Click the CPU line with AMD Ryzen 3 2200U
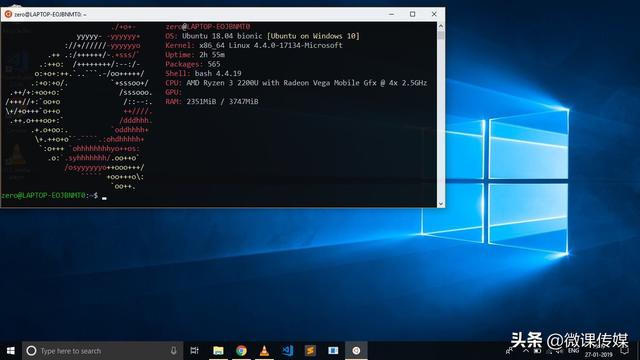 (x=296, y=83)
